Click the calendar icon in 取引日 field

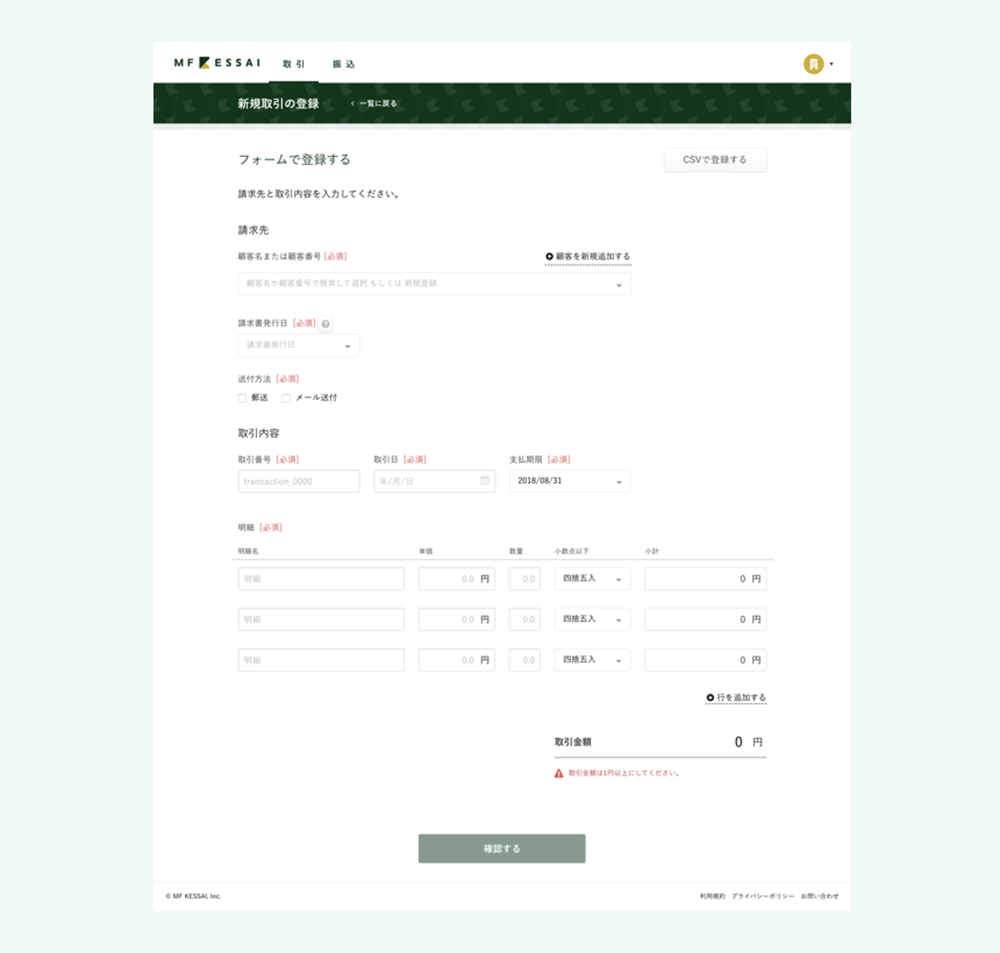click(x=485, y=481)
